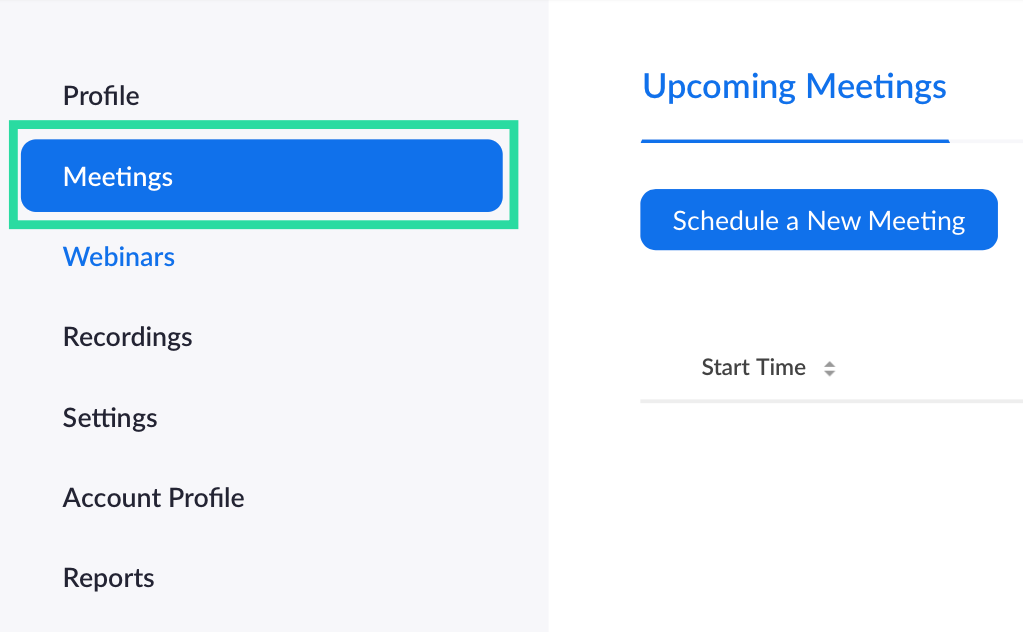Viewport: 1023px width, 632px height.
Task: Open Recordings from the sidebar
Action: pyautogui.click(x=127, y=337)
